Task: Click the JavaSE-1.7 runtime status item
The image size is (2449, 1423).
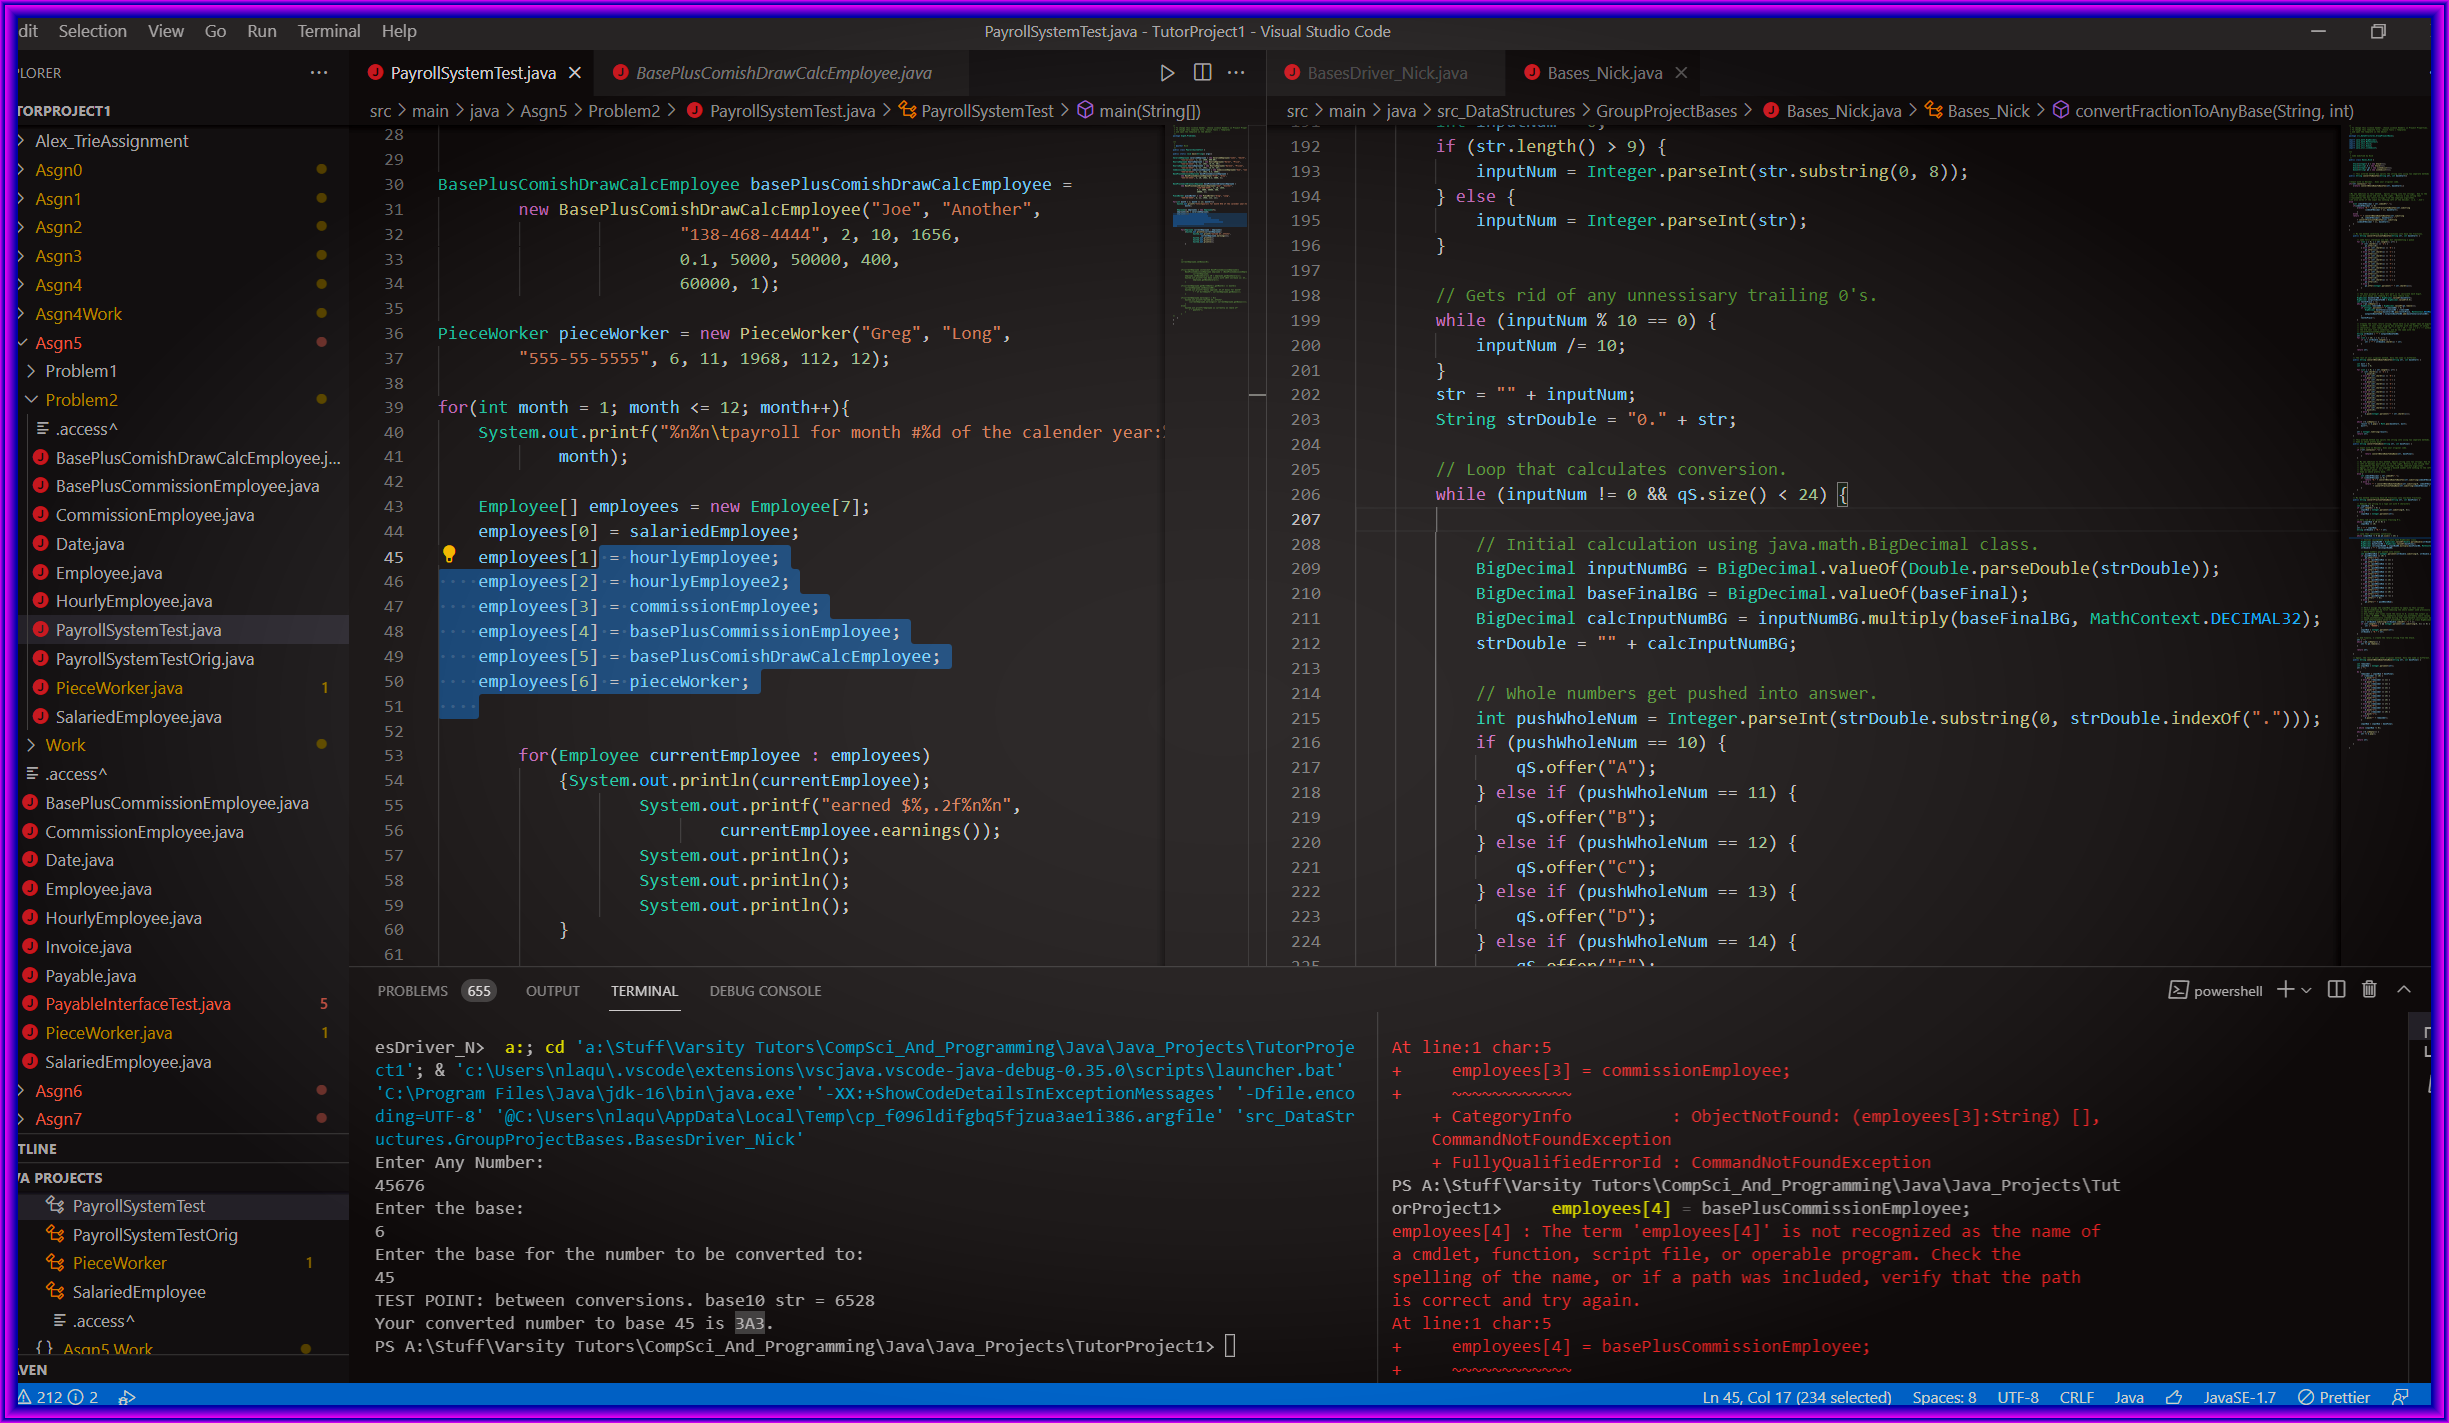Action: coord(2239,1397)
